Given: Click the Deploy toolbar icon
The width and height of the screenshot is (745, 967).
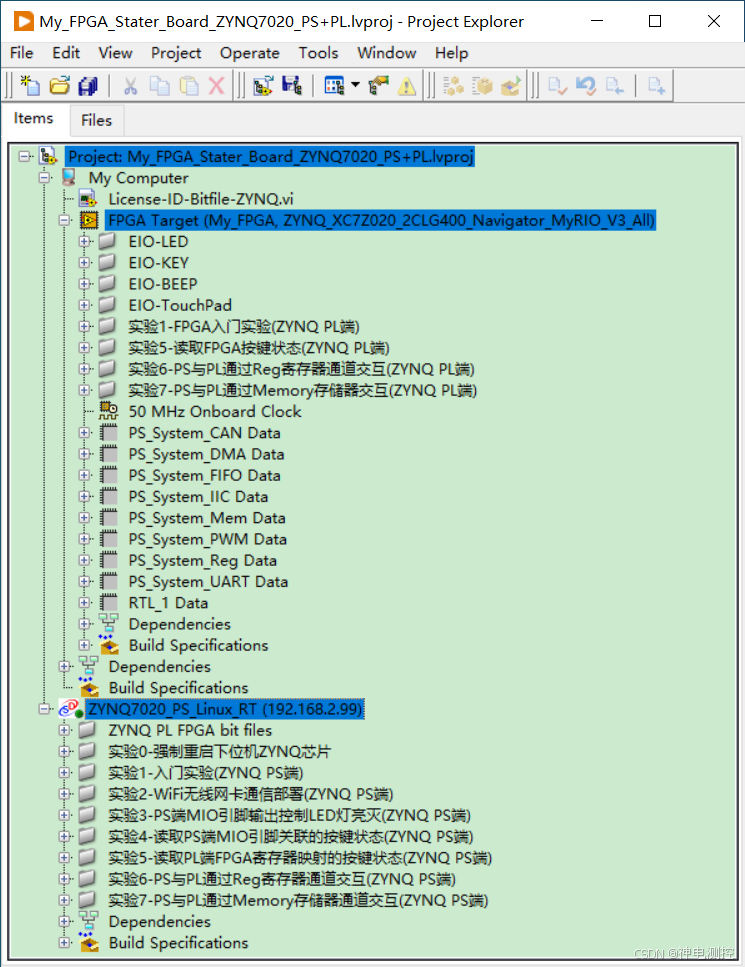Looking at the screenshot, I should [x=511, y=85].
